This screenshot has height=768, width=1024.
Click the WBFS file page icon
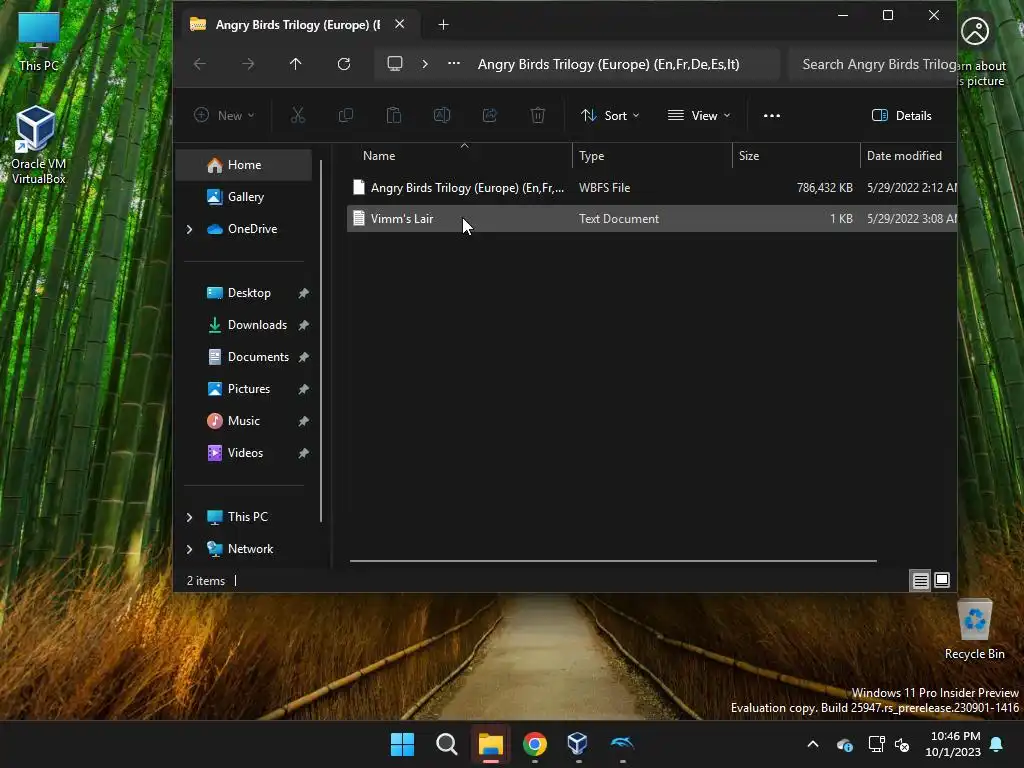coord(359,187)
